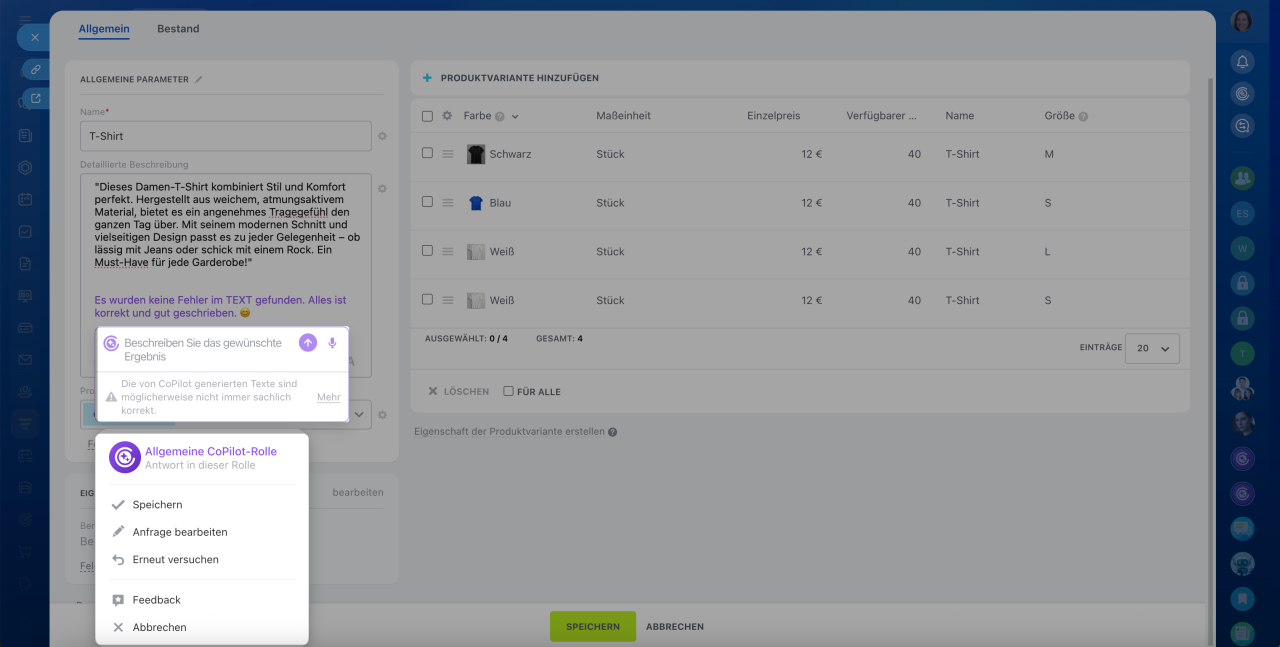Click the pencil icon beside Allgemeine Parameter
Screen dimensions: 1280x647
[198, 79]
